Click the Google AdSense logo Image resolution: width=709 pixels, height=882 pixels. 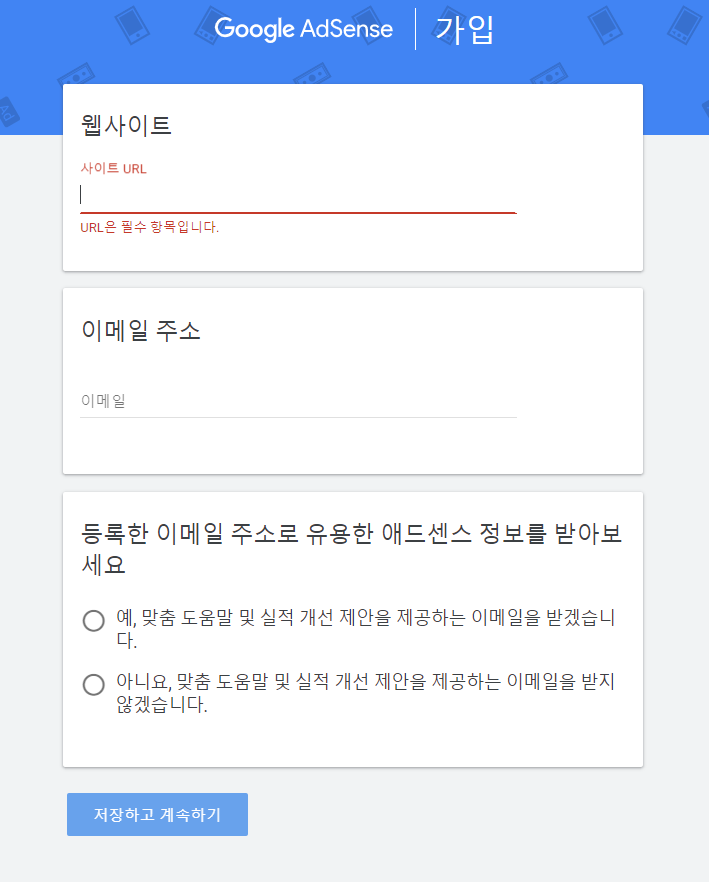[x=303, y=28]
